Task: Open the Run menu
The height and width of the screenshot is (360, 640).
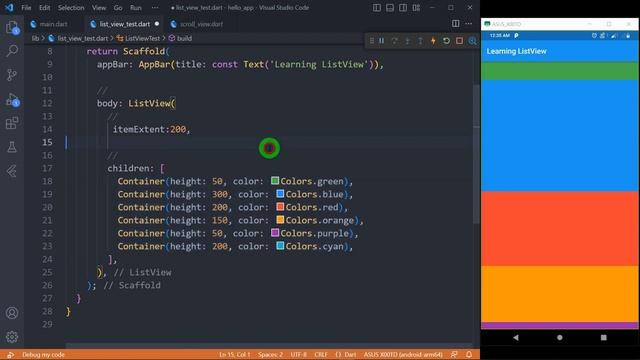Action: point(136,8)
